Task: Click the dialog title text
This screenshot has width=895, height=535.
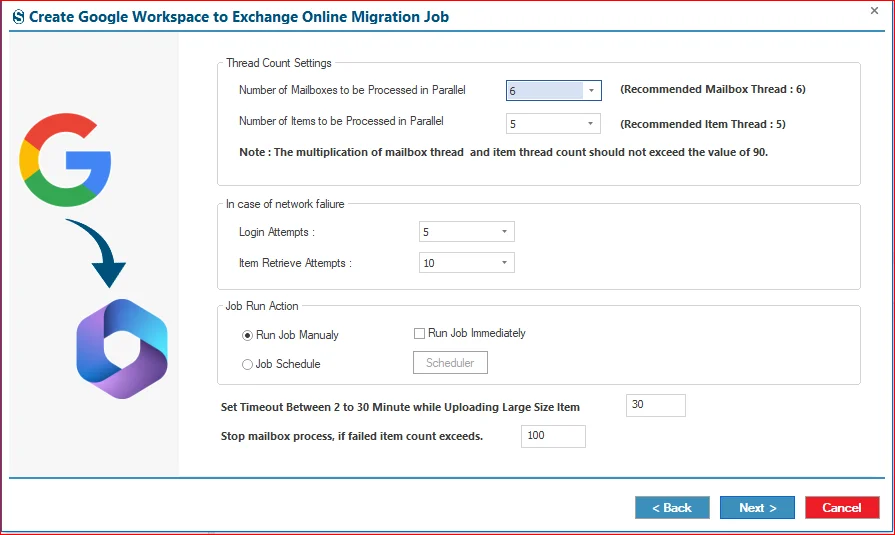Action: pyautogui.click(x=239, y=17)
